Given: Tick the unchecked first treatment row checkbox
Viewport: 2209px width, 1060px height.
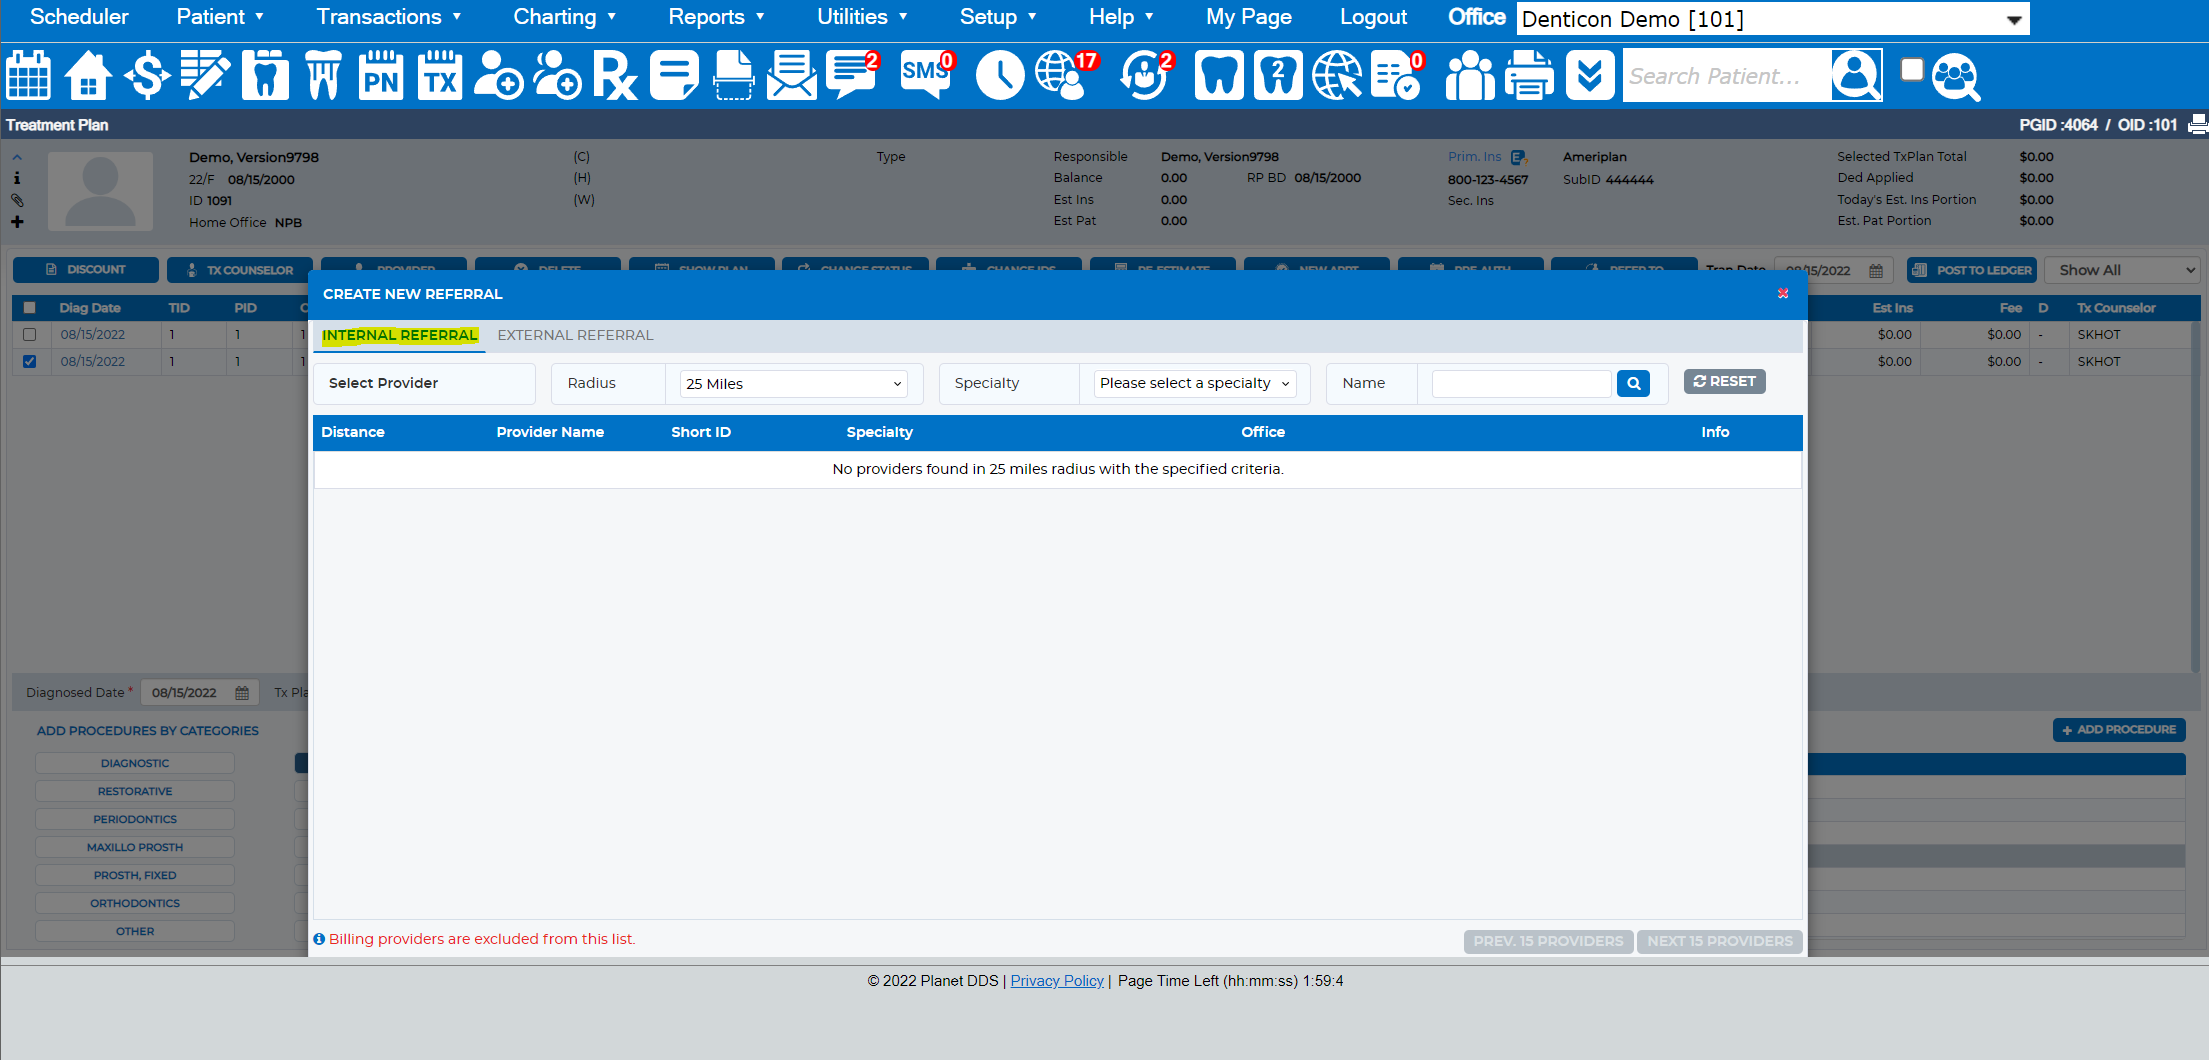Looking at the screenshot, I should pyautogui.click(x=30, y=335).
